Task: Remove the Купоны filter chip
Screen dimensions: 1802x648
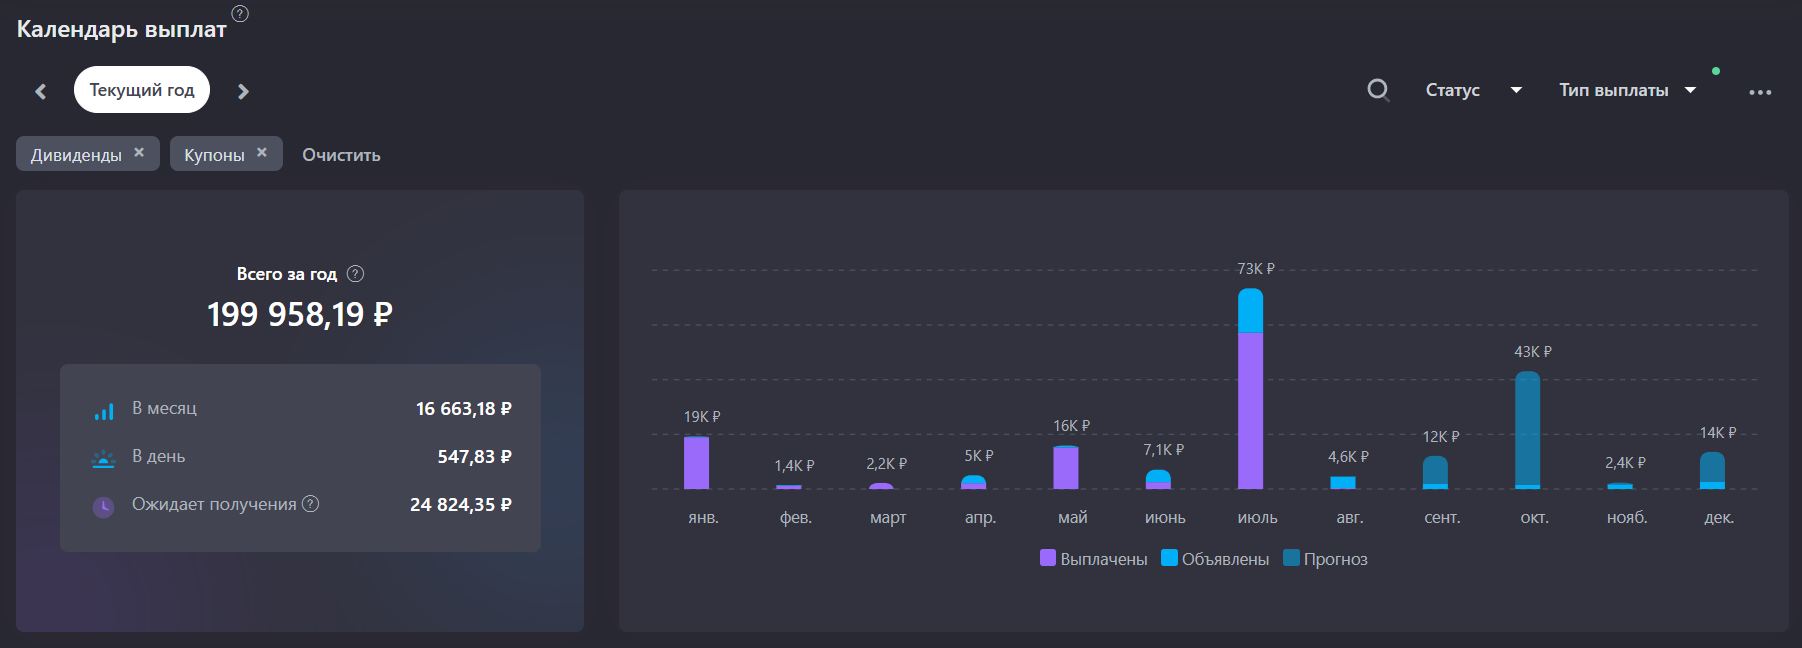Action: click(x=262, y=153)
